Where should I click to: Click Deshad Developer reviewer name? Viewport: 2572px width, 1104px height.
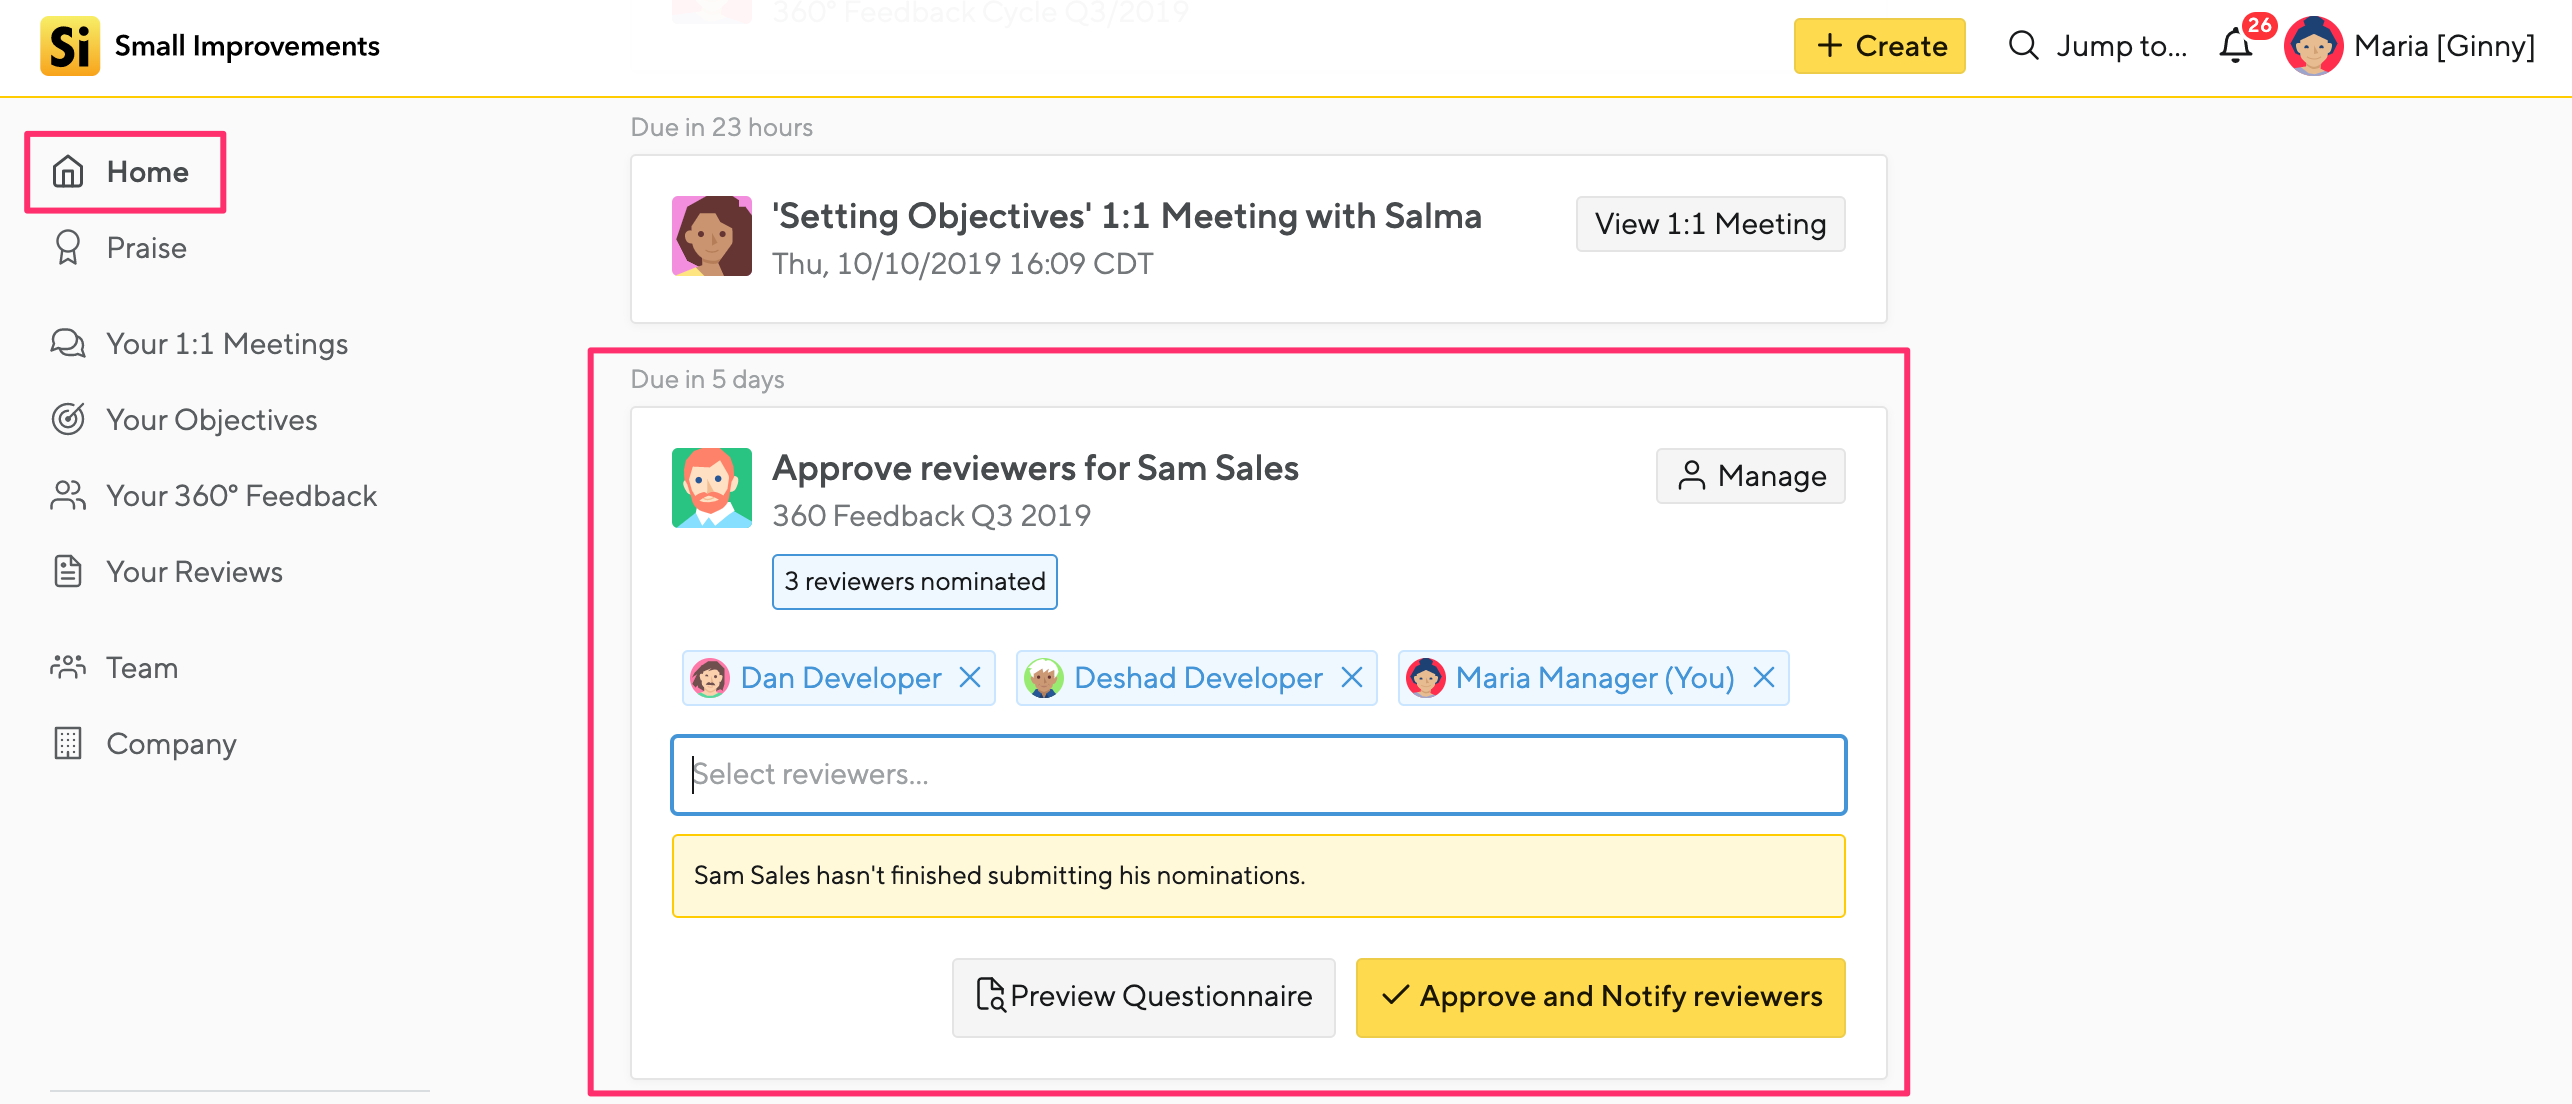pos(1198,678)
